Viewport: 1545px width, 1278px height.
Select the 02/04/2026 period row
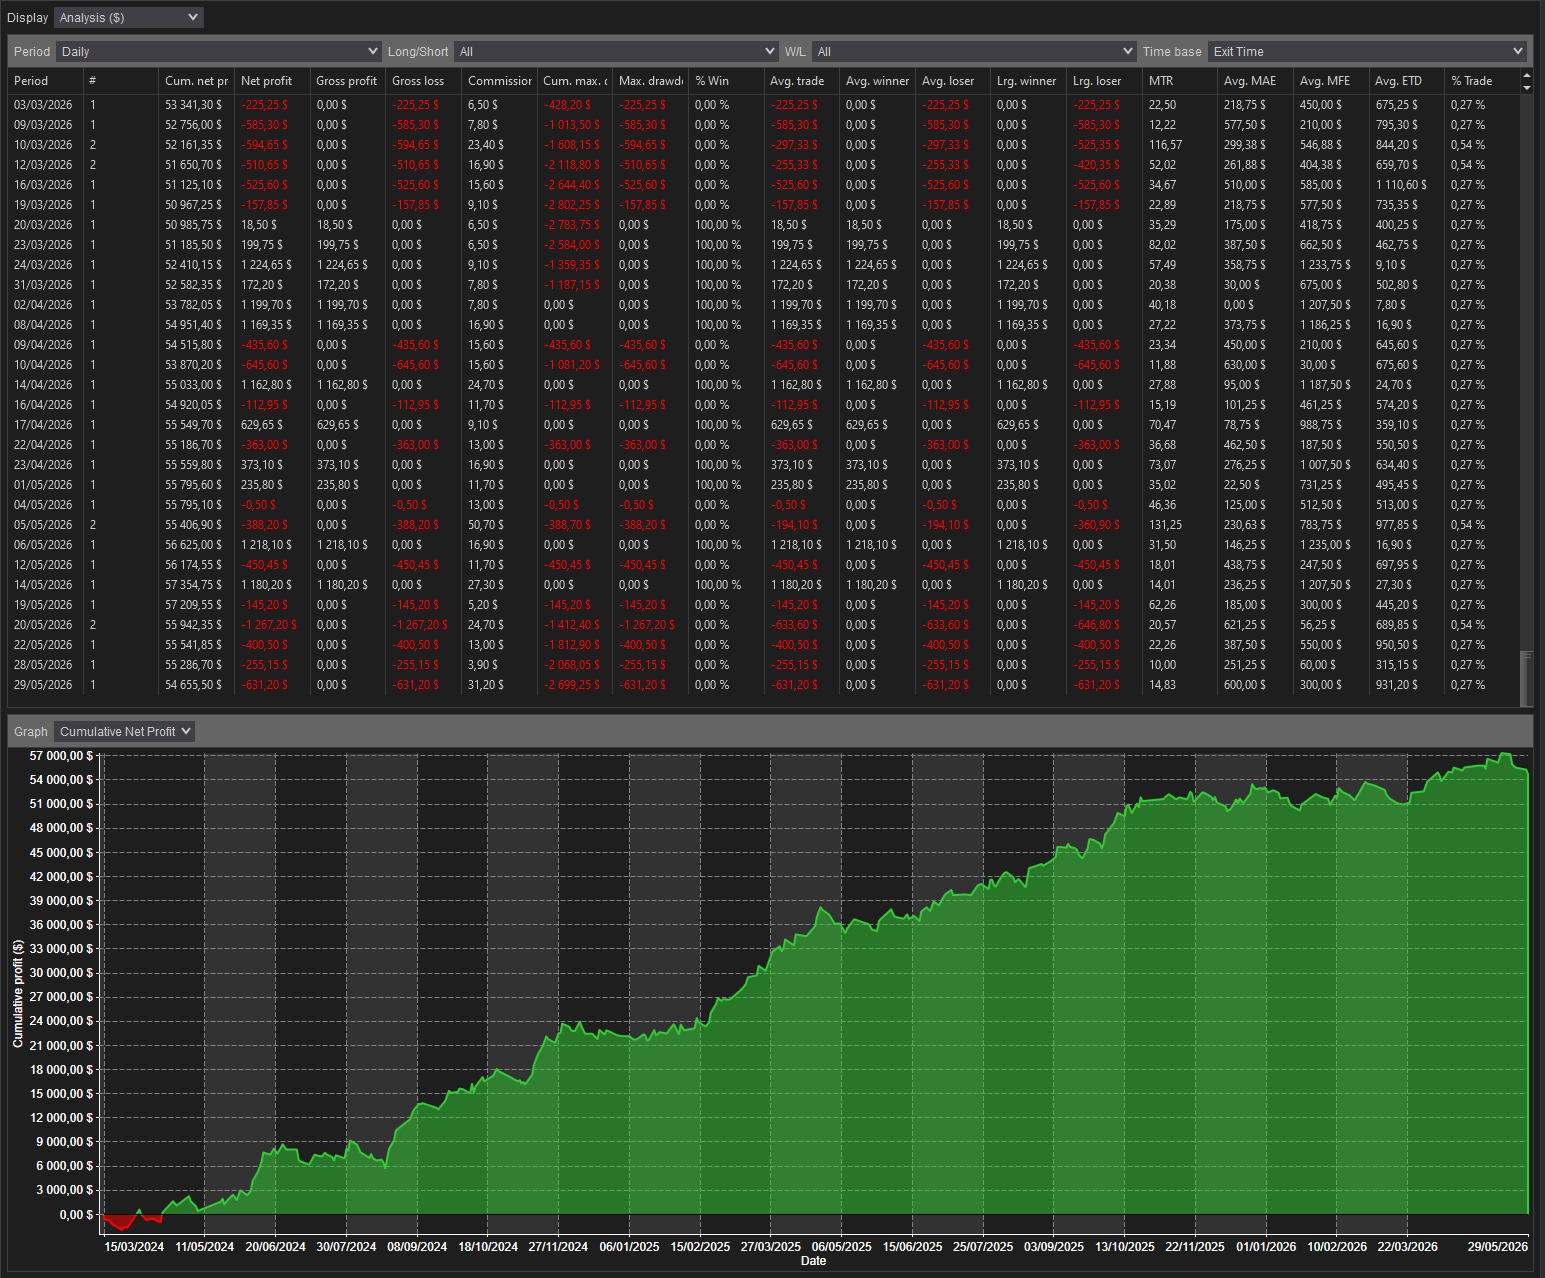[x=764, y=305]
